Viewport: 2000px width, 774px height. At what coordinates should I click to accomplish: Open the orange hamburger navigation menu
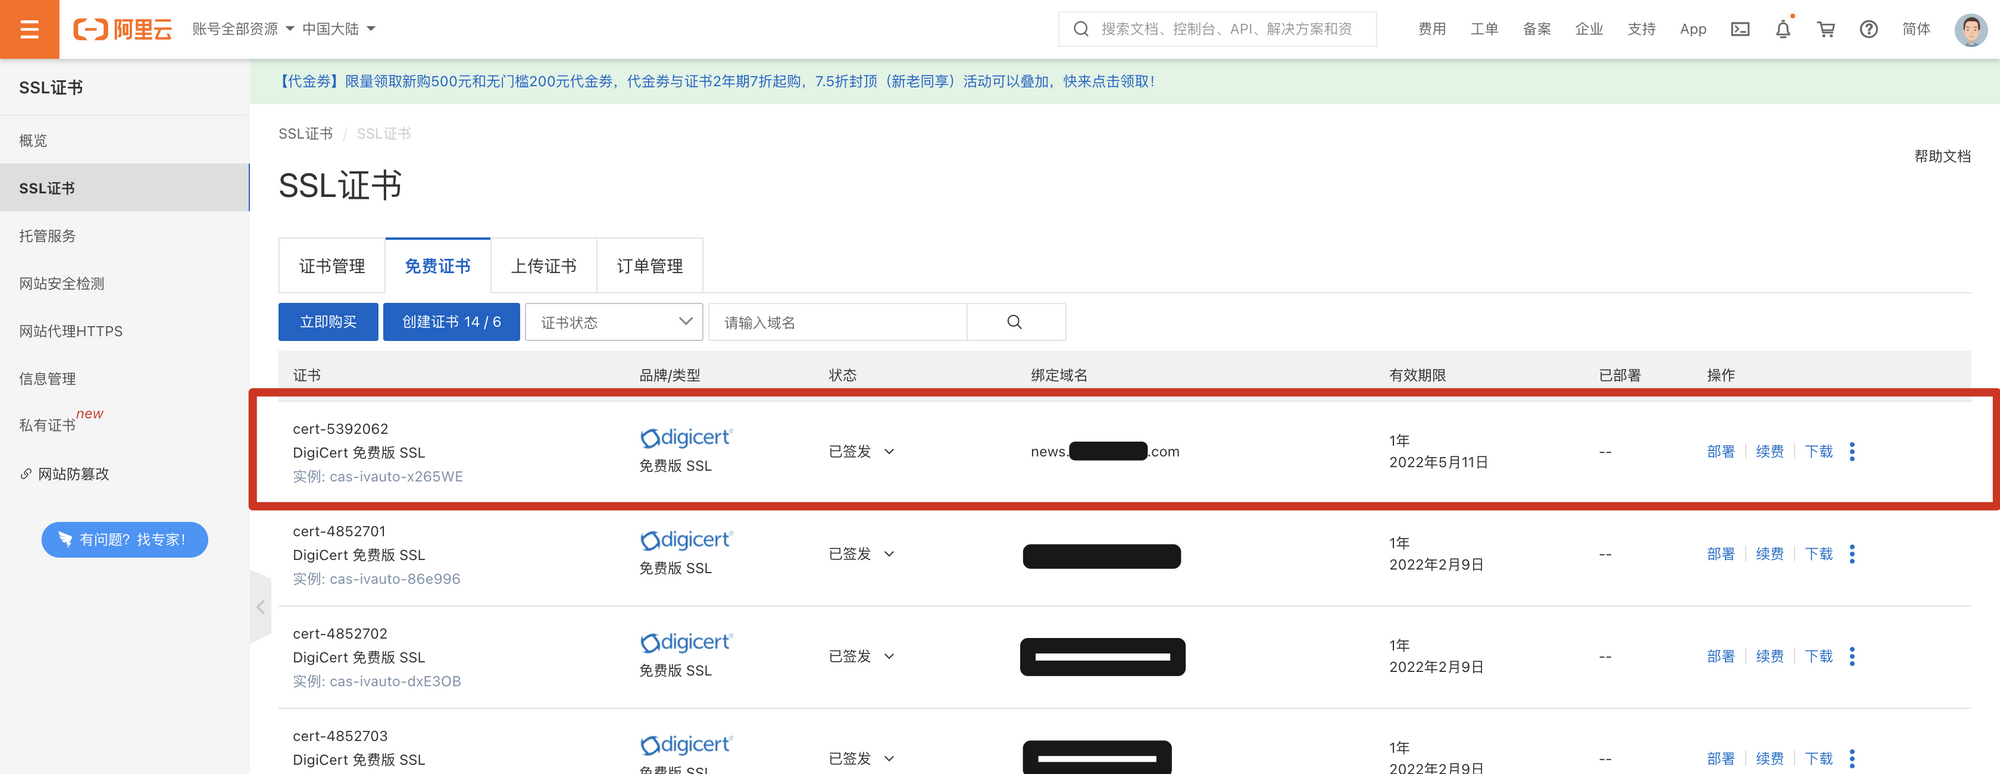coord(29,29)
